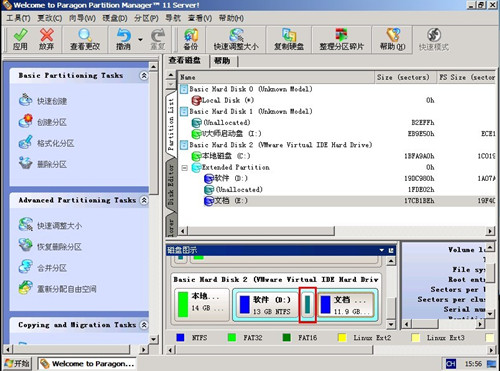
Task: Switch to the 查看磁盘 tab
Action: click(185, 61)
